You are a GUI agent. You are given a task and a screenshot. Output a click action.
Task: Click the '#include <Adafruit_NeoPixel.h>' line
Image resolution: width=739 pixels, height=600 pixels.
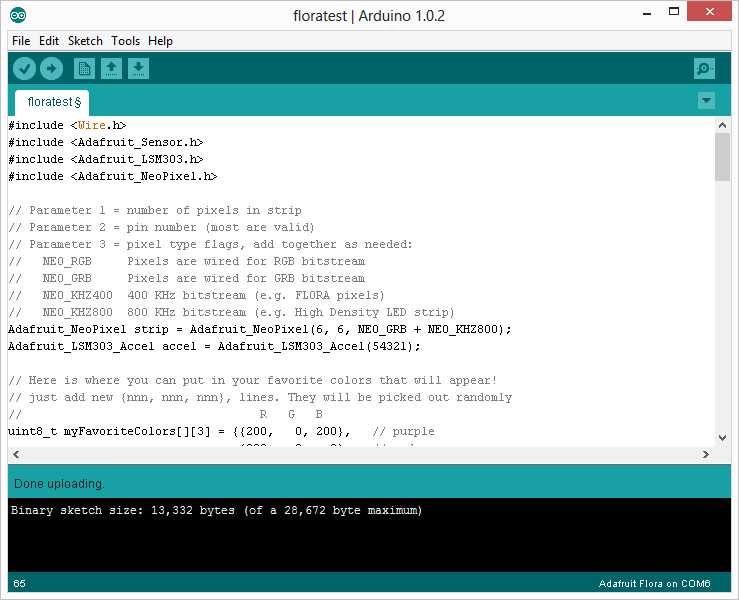(113, 176)
